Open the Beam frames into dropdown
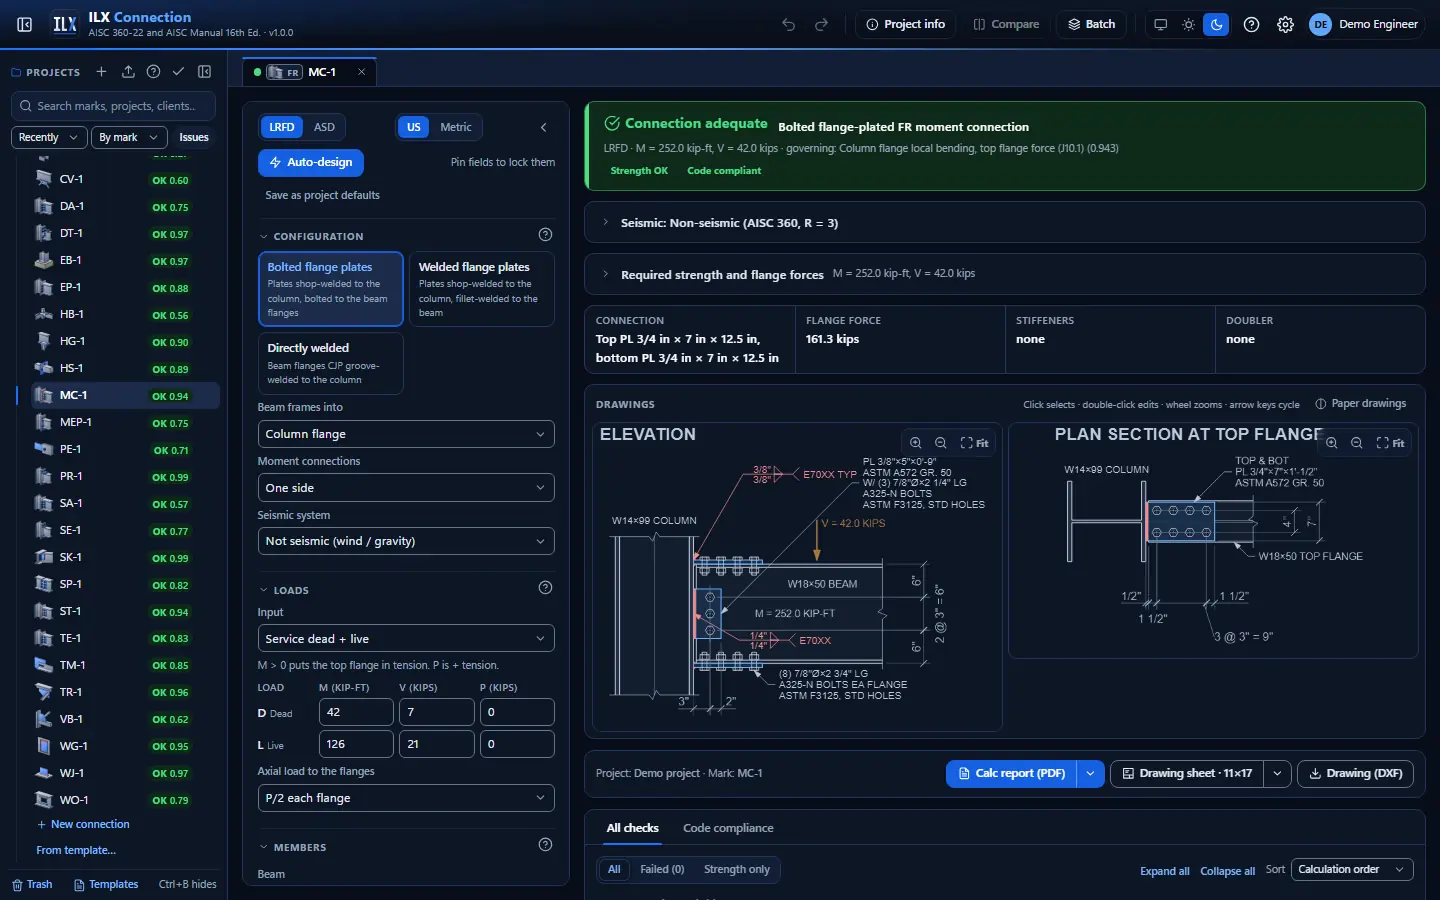This screenshot has width=1440, height=900. (406, 434)
